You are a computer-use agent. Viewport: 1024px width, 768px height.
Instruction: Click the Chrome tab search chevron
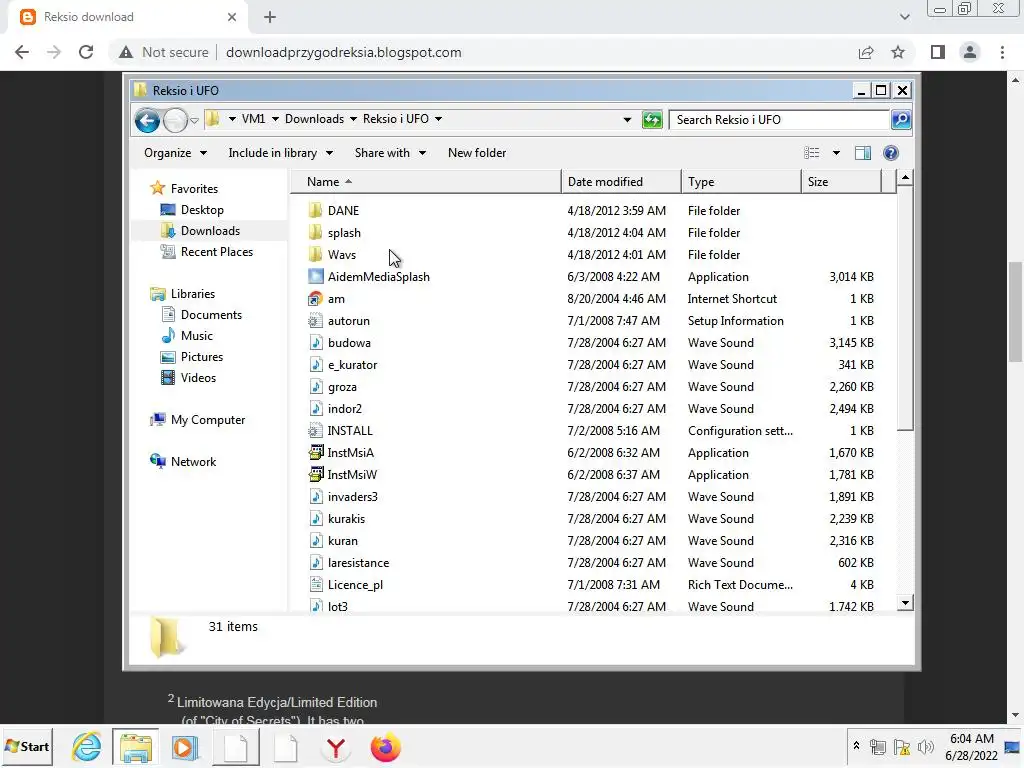[x=904, y=17]
